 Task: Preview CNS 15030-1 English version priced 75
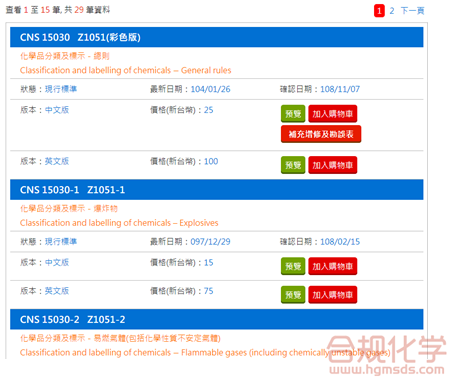click(293, 295)
